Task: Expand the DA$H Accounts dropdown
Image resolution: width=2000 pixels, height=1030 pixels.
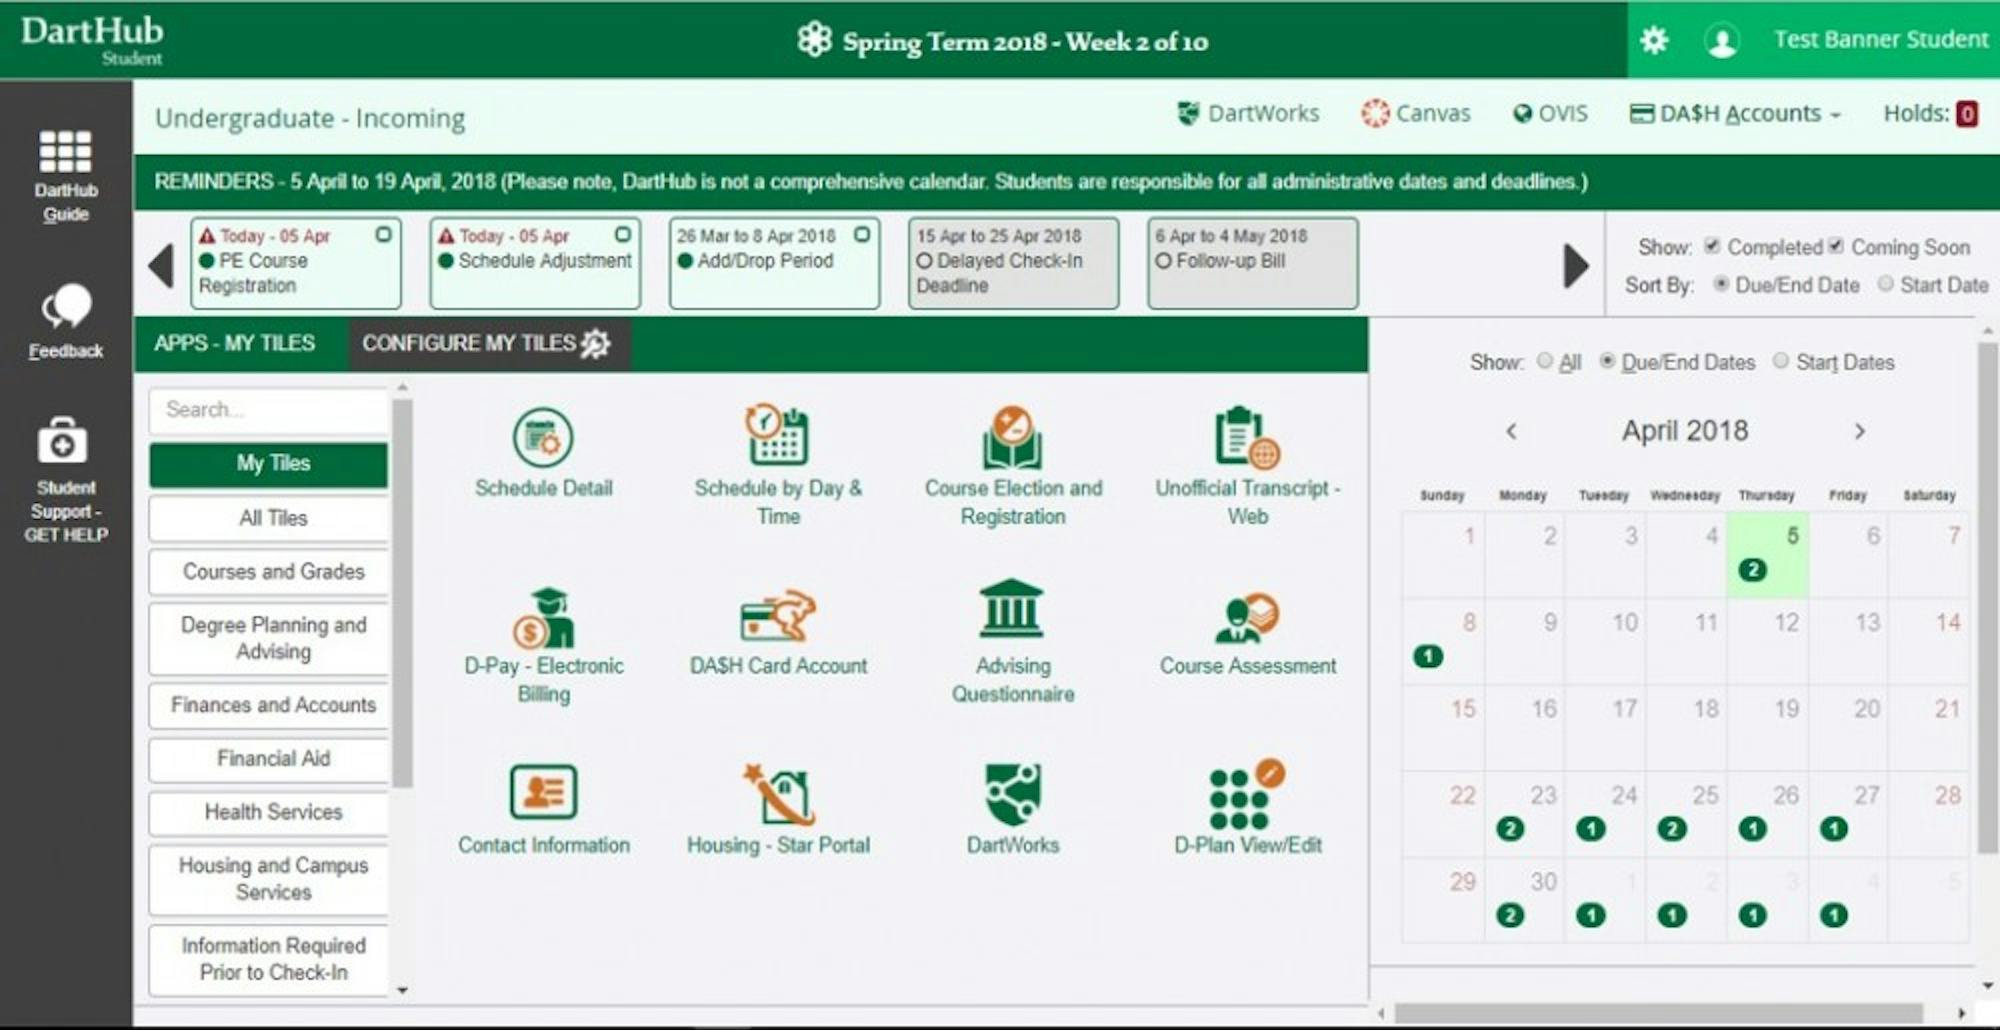Action: tap(1736, 114)
